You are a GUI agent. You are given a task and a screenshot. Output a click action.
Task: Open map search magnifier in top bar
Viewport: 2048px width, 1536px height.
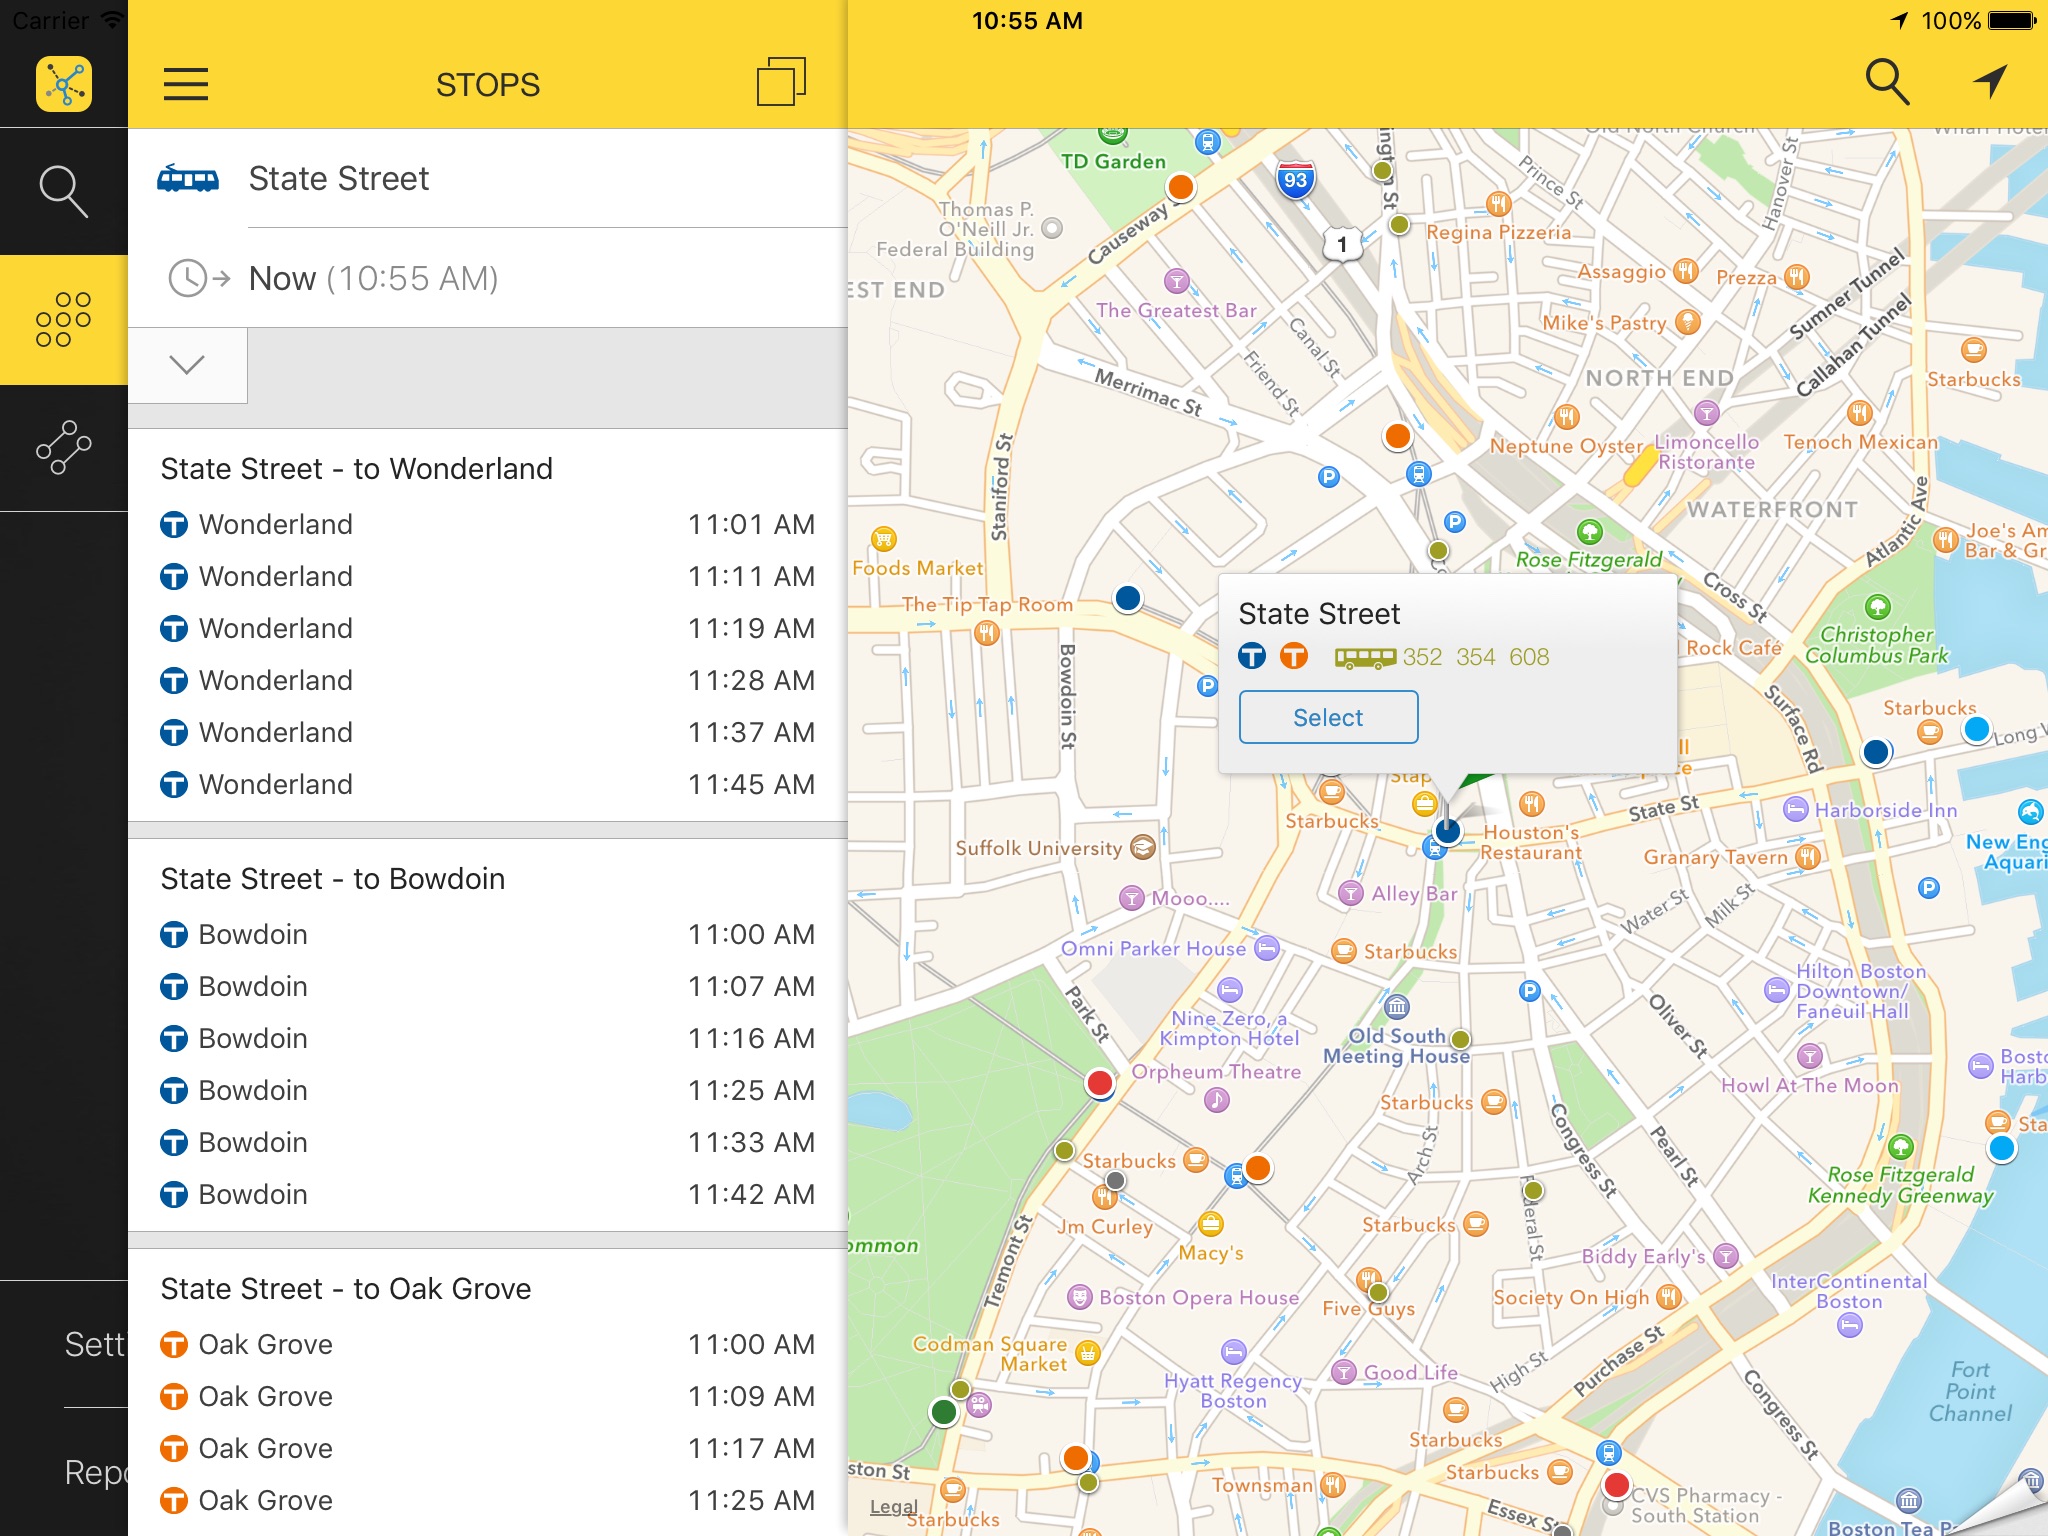pos(1886,82)
